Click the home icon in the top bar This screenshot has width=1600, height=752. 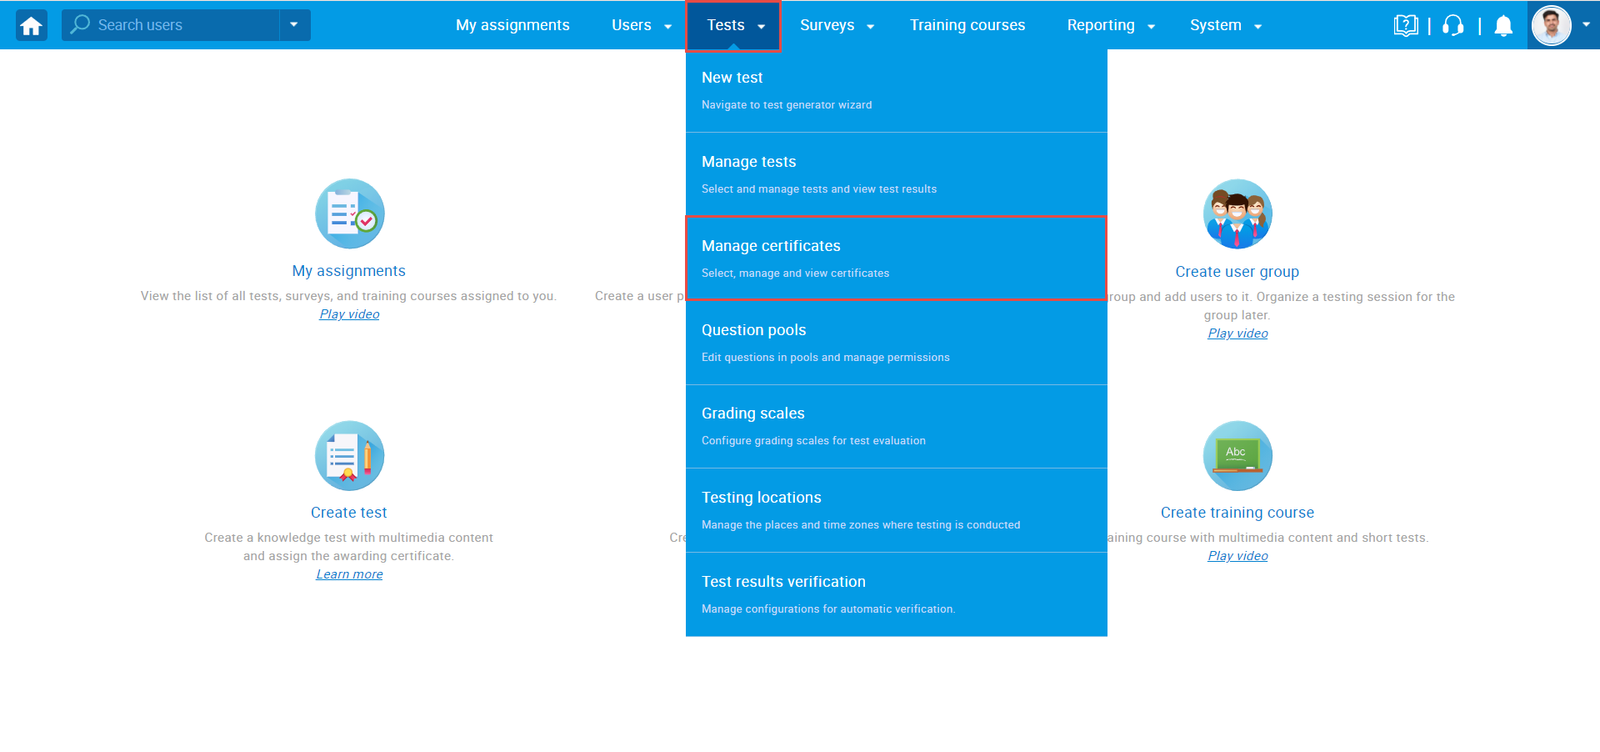click(31, 26)
